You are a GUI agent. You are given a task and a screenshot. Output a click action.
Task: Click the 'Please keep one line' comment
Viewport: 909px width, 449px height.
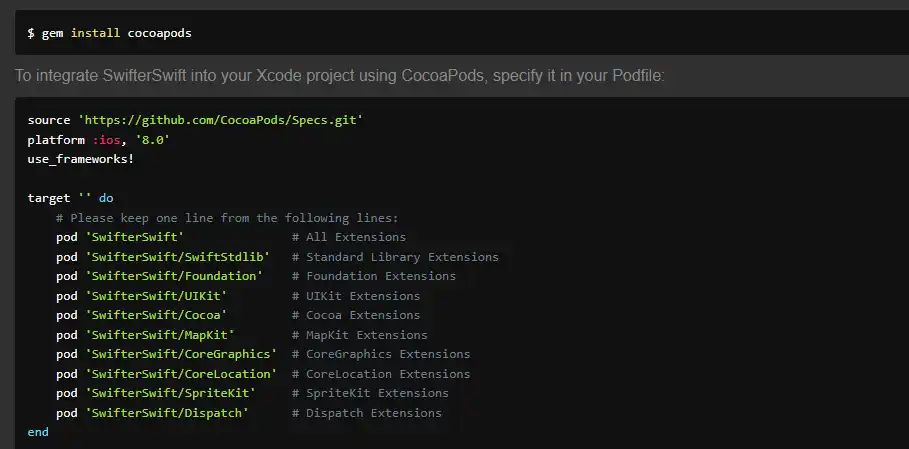click(227, 218)
